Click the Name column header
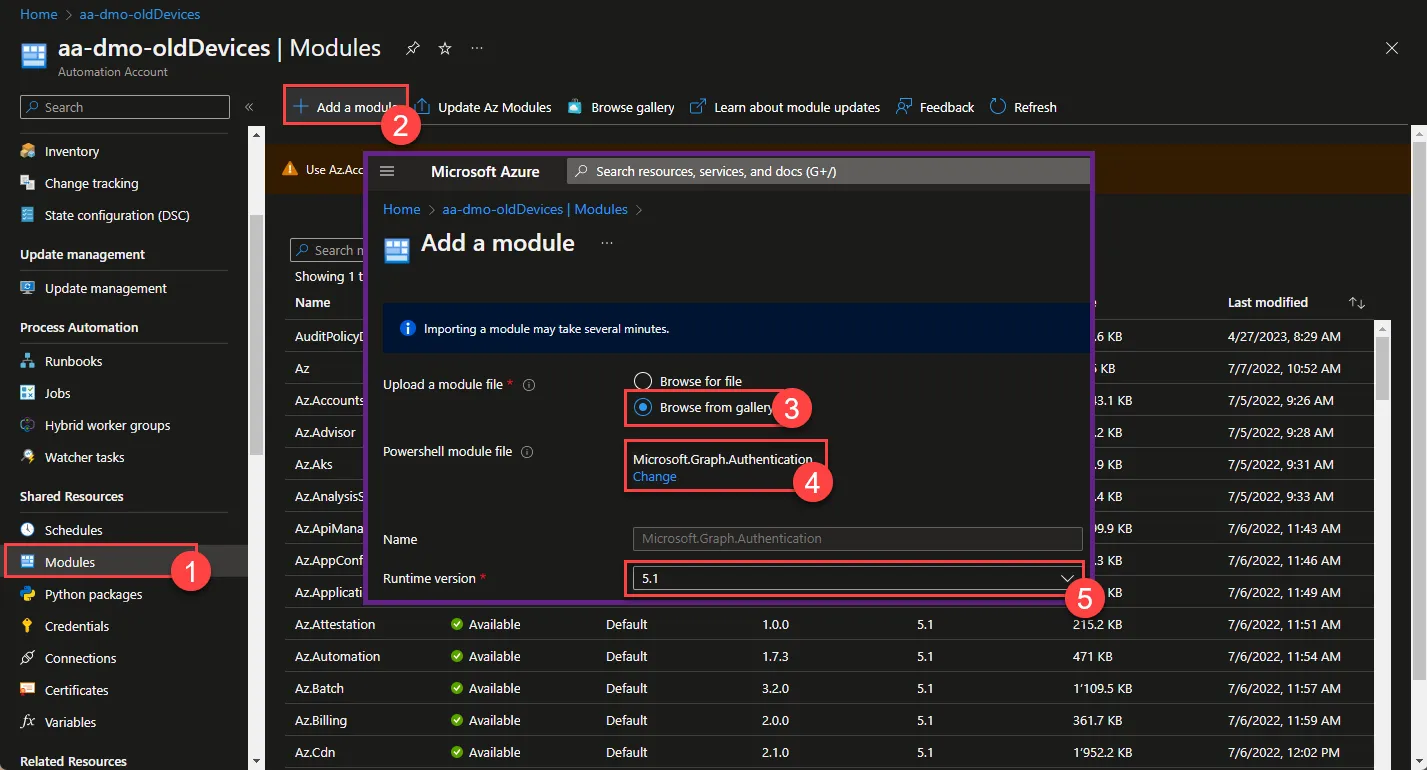The image size is (1427, 770). [312, 302]
